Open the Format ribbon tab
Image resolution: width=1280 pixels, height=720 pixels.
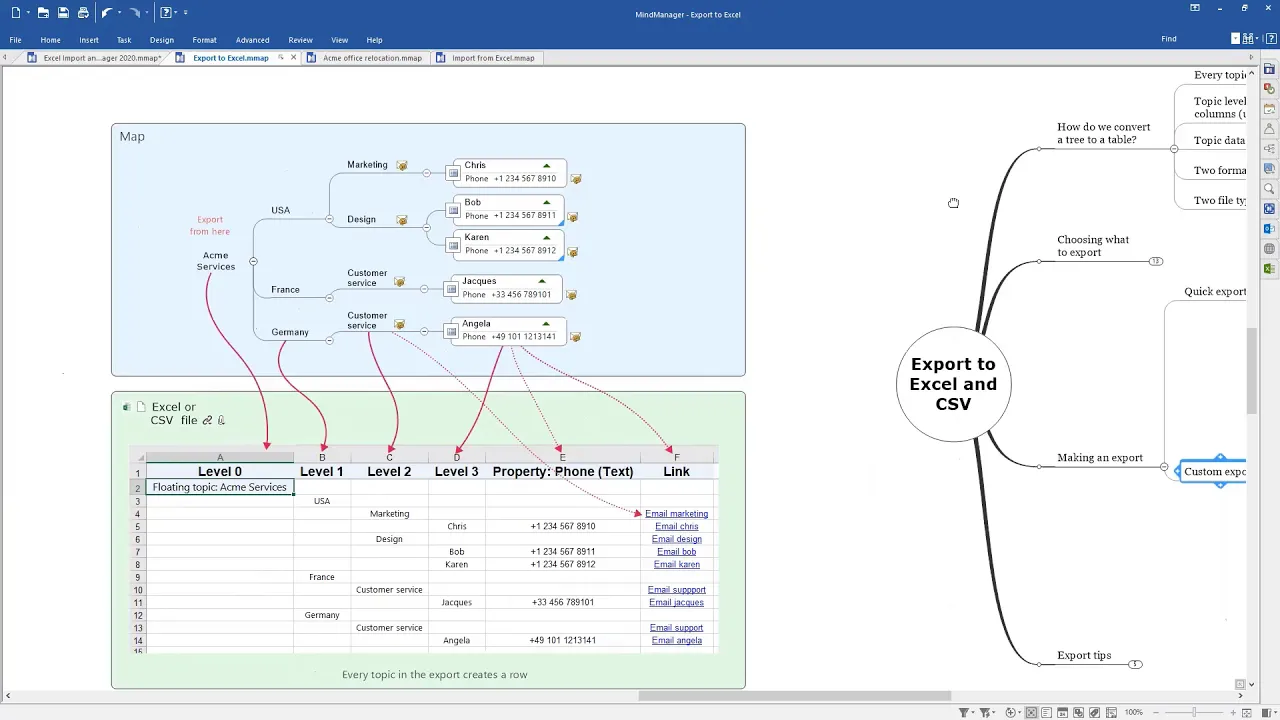[x=204, y=40]
